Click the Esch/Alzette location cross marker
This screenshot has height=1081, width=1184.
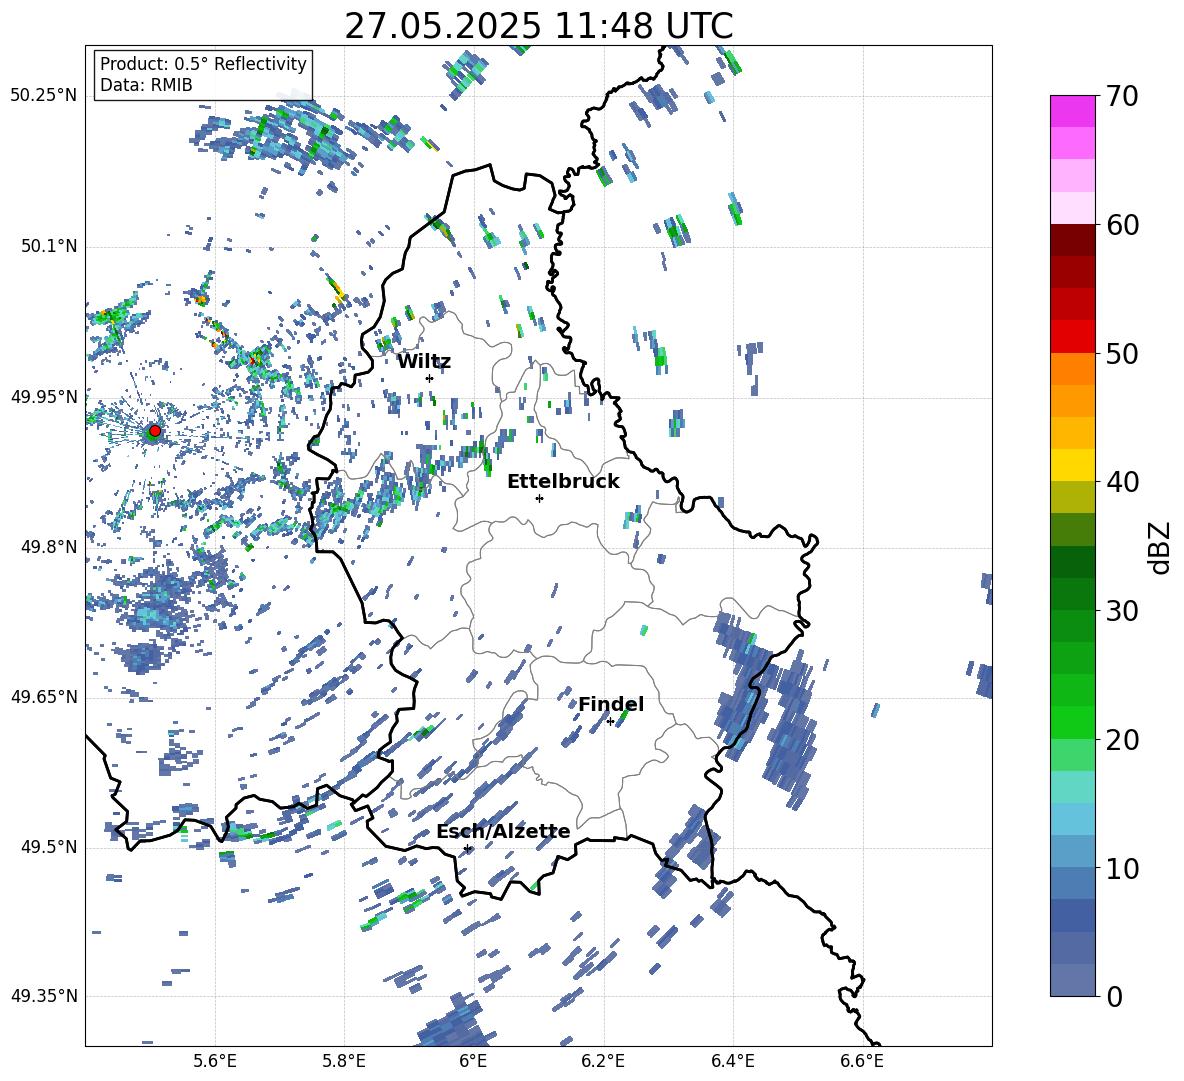(x=467, y=848)
